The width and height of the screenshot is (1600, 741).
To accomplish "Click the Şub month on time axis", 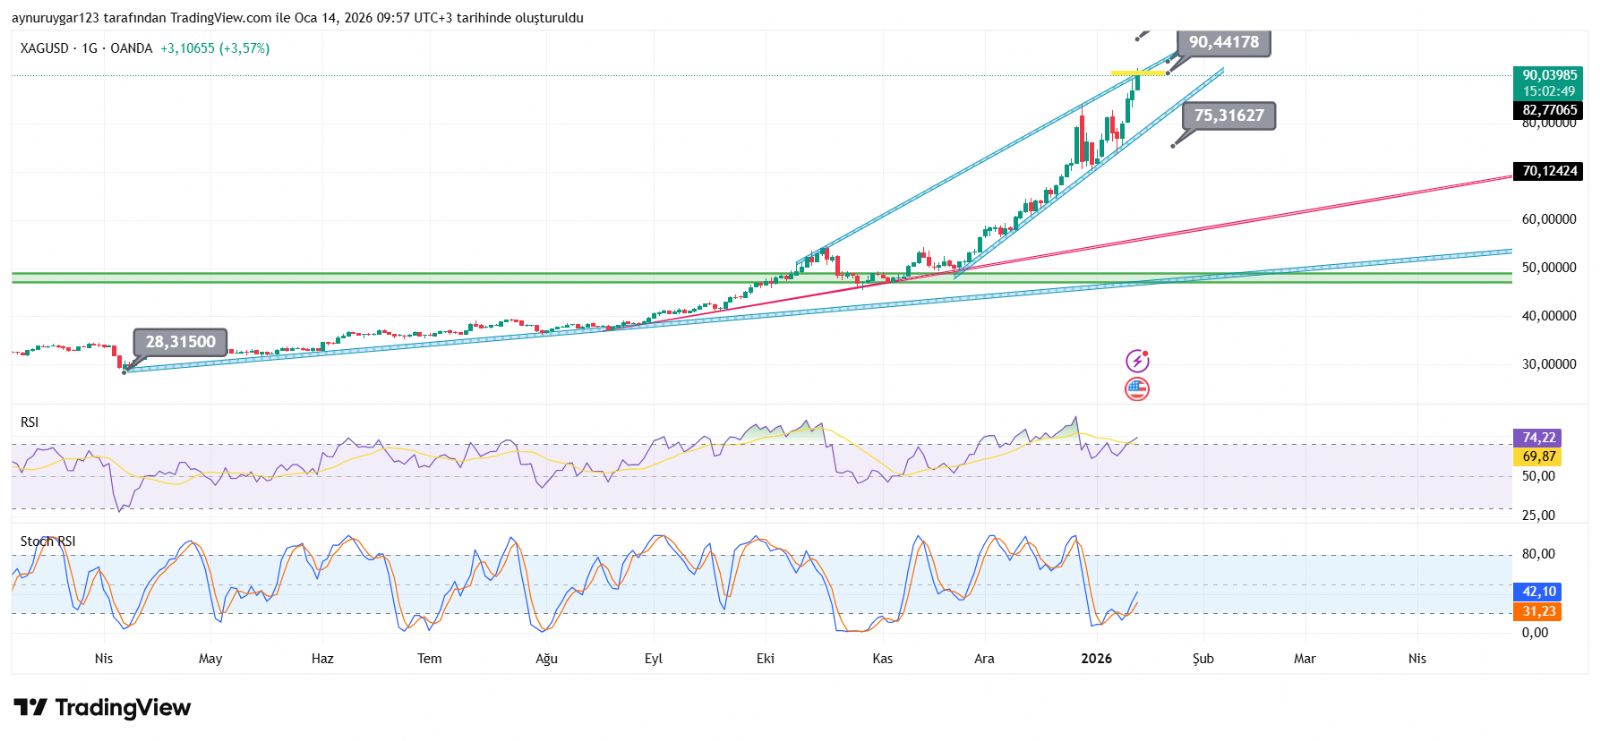I will pyautogui.click(x=1203, y=658).
